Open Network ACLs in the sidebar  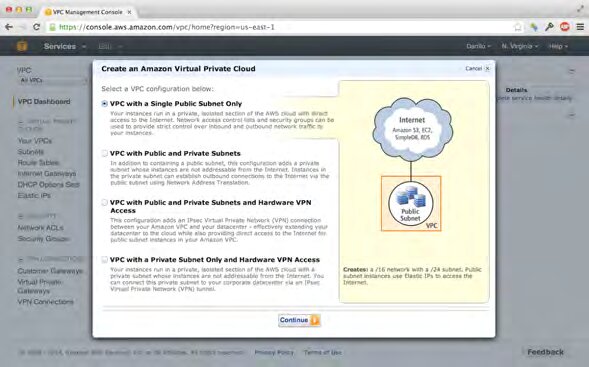40,228
